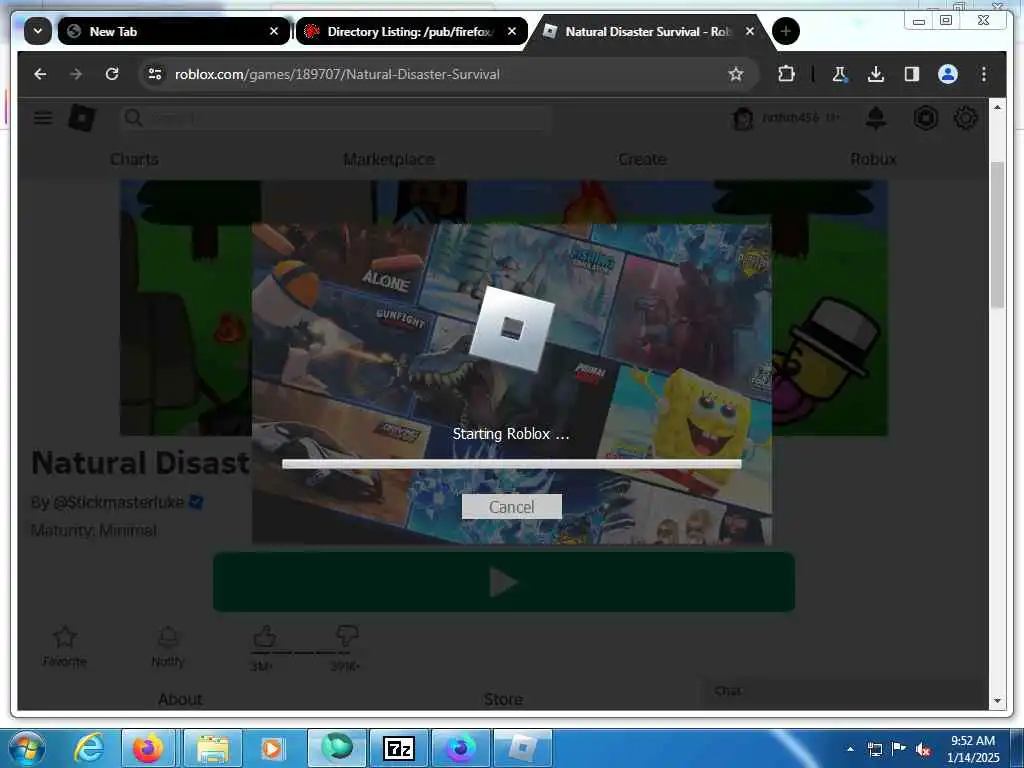The width and height of the screenshot is (1024, 768).
Task: Click scrollbar down arrow
Action: point(997,701)
